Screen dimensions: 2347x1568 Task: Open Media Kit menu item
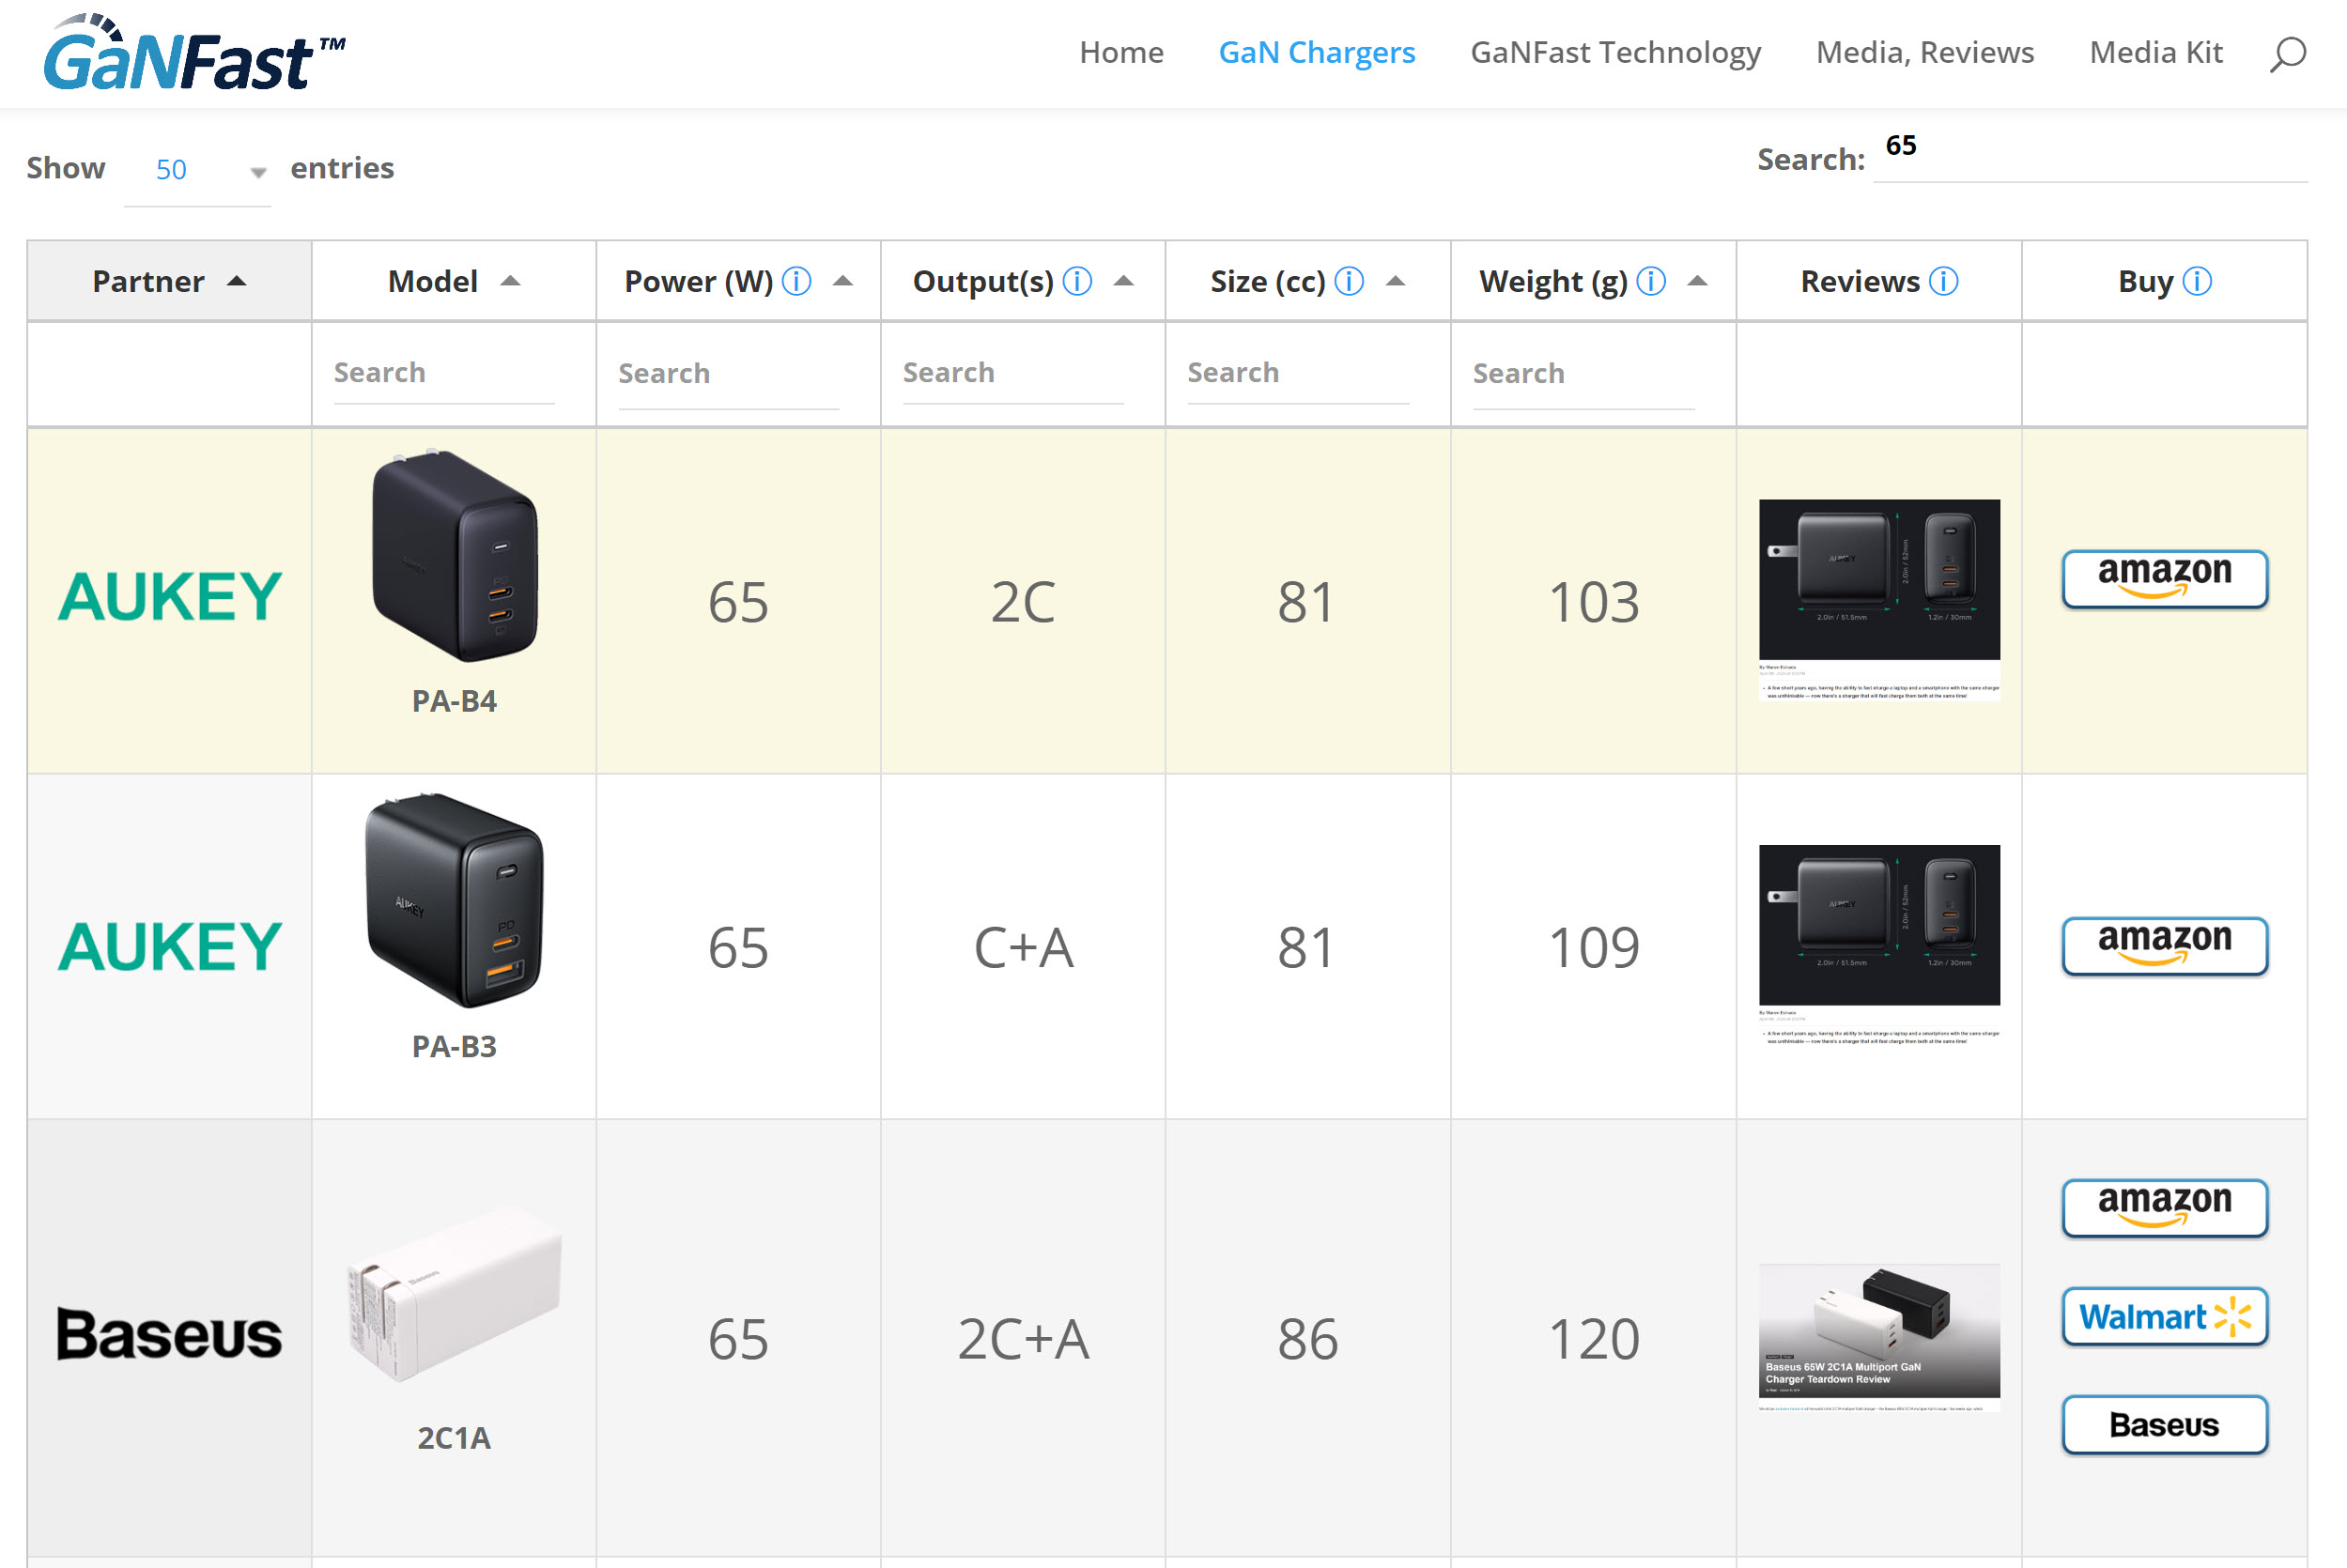tap(2156, 52)
